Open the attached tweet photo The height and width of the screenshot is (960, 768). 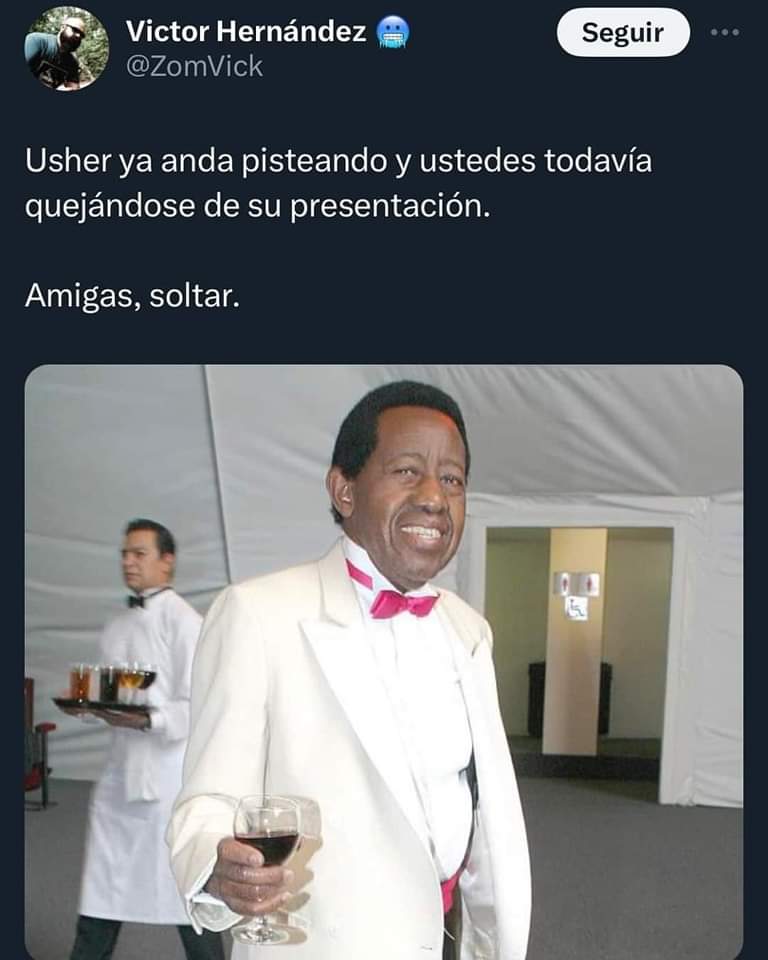384,662
